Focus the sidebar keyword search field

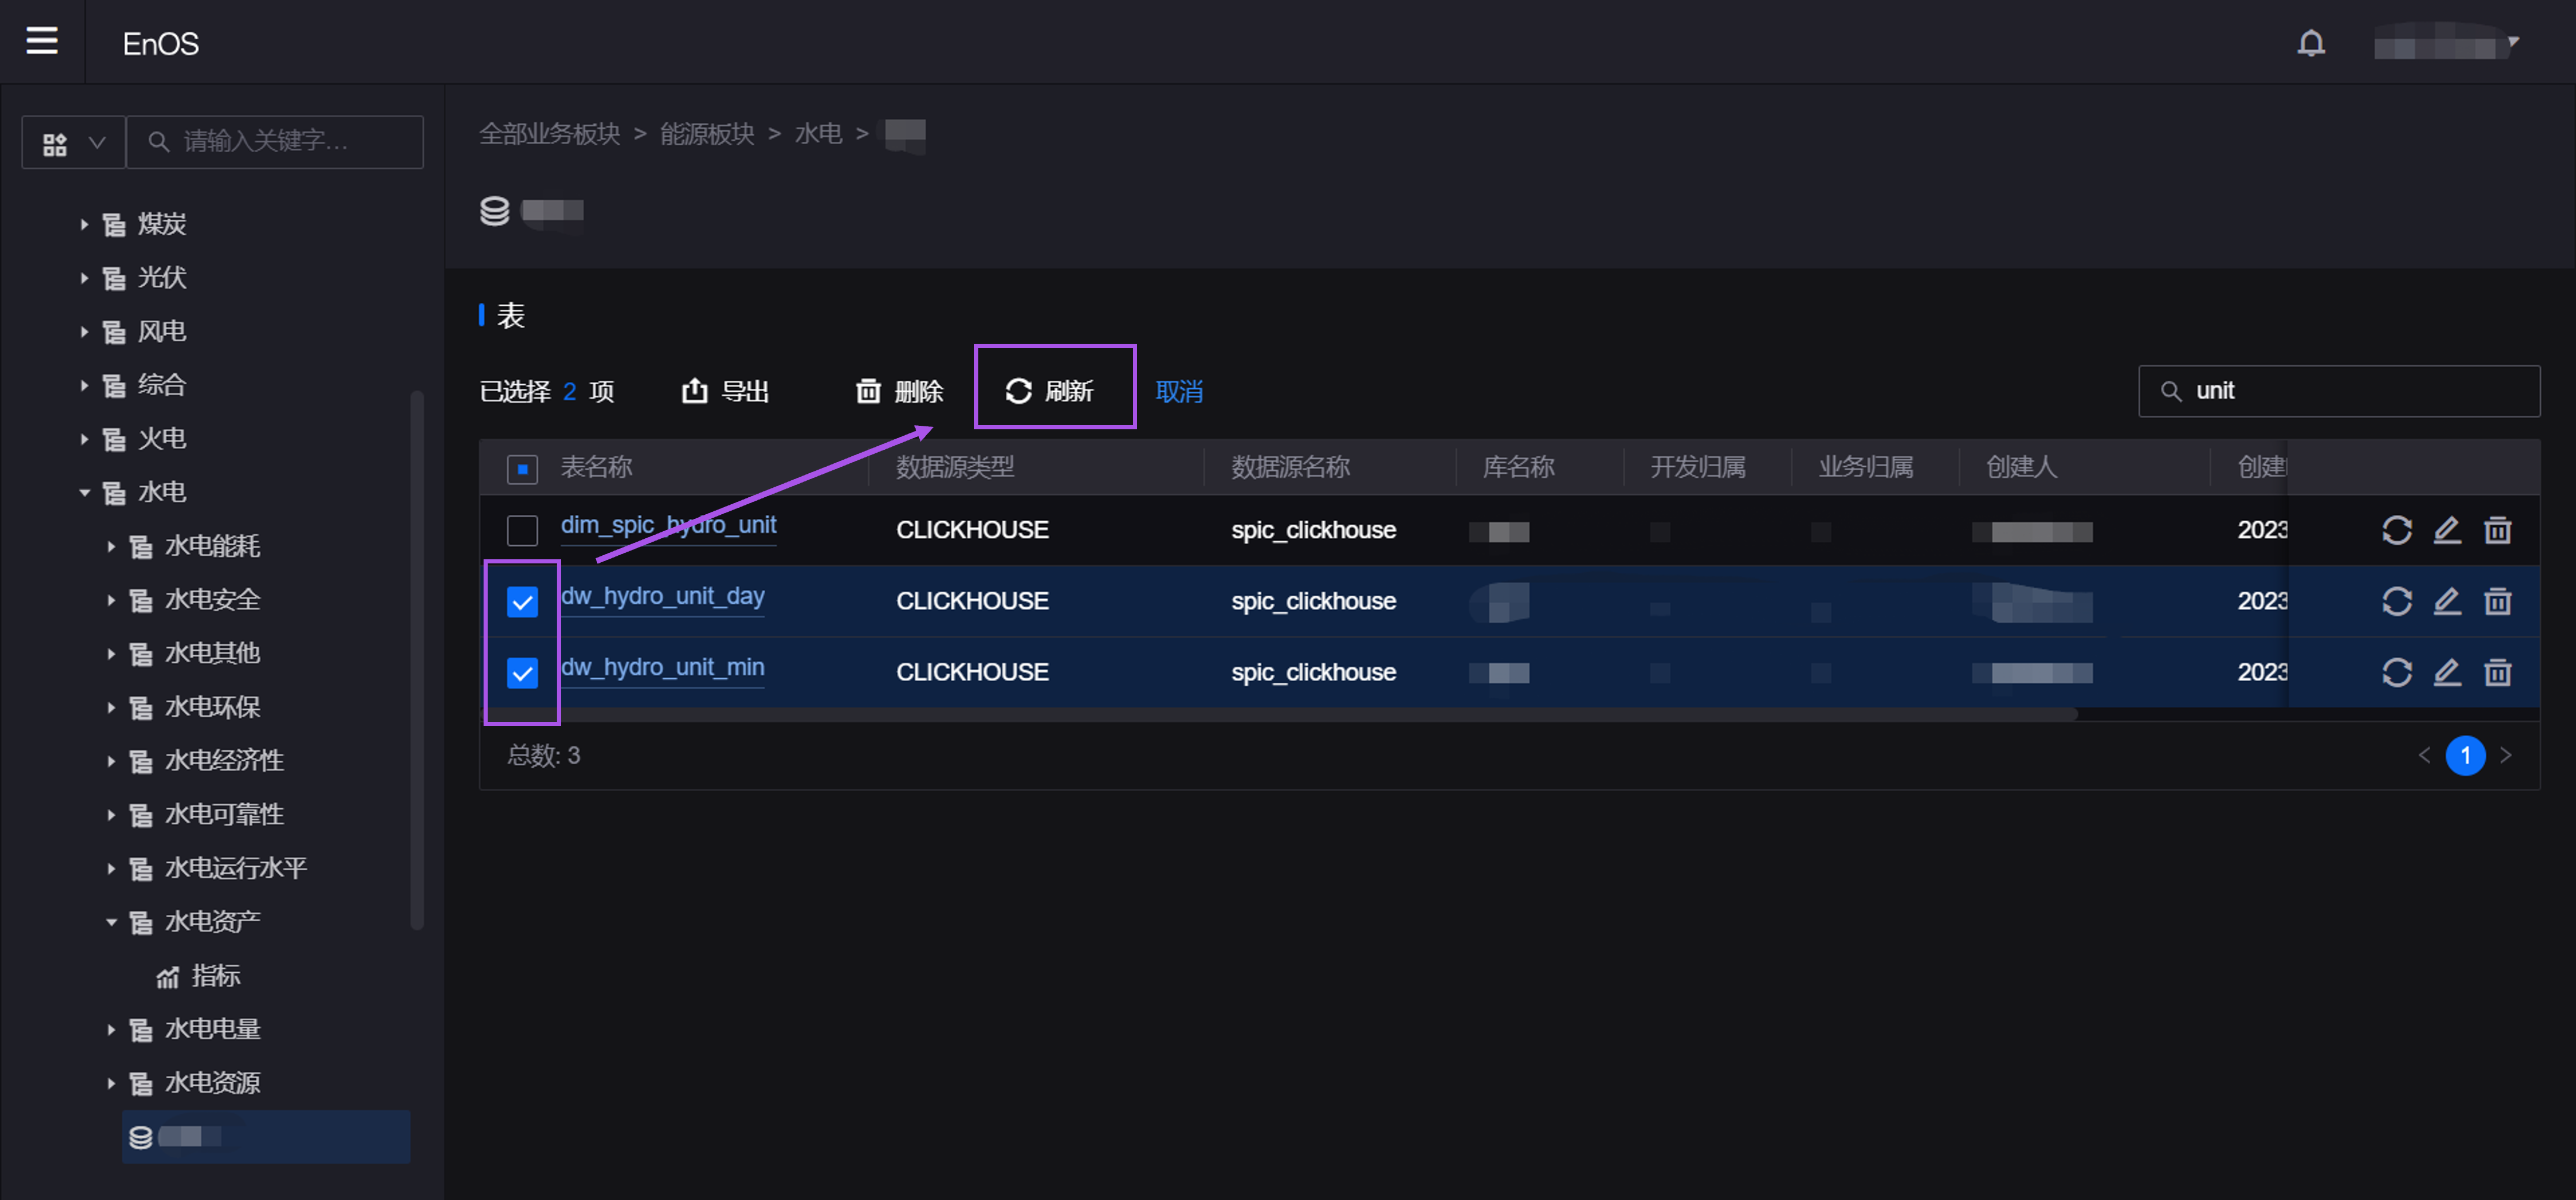[276, 142]
